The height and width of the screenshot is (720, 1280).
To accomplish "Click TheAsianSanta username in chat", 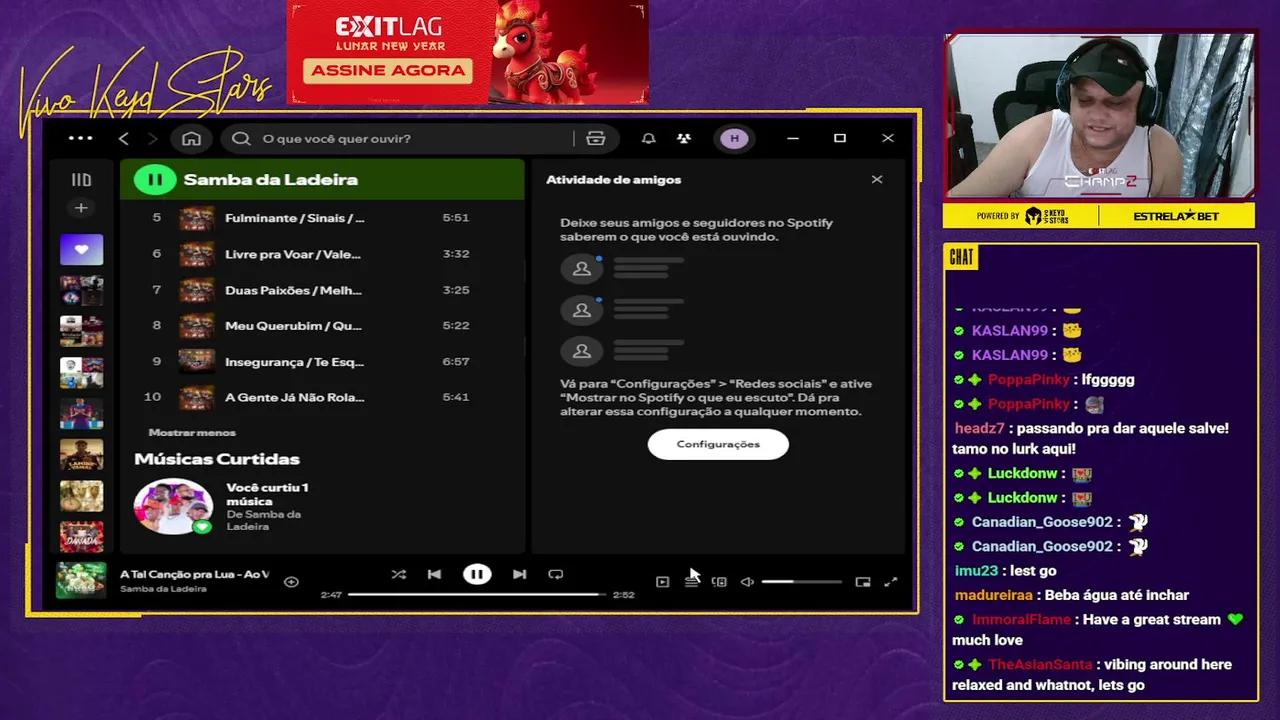I will (x=1040, y=664).
